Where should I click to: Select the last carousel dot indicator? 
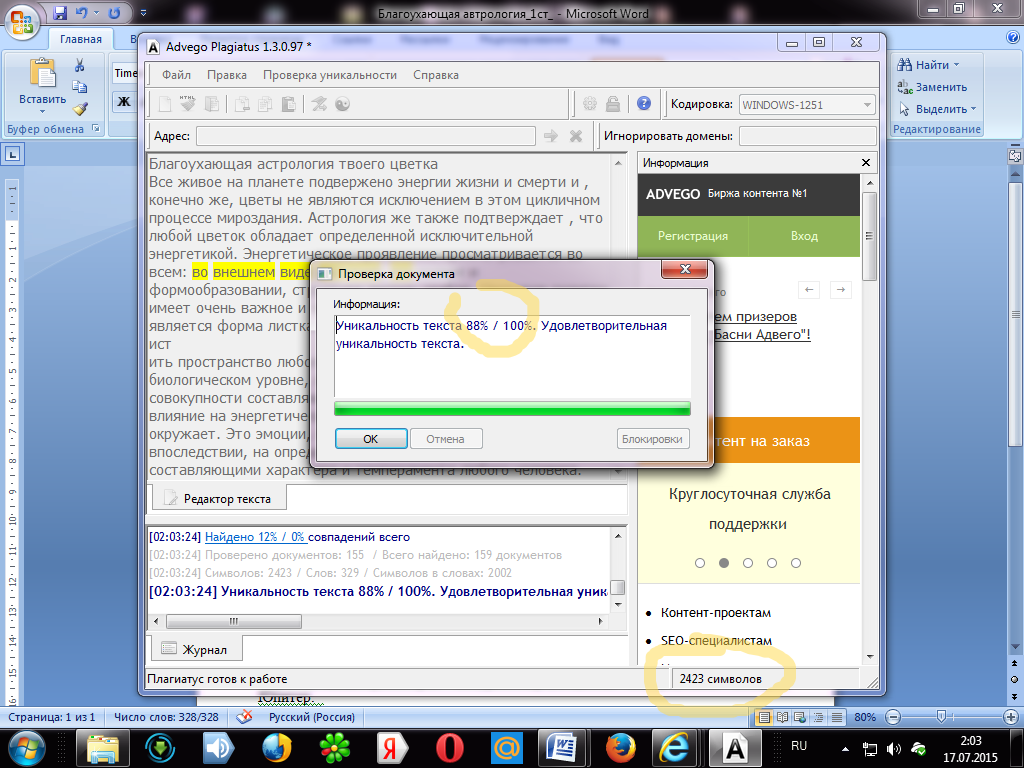tap(796, 563)
